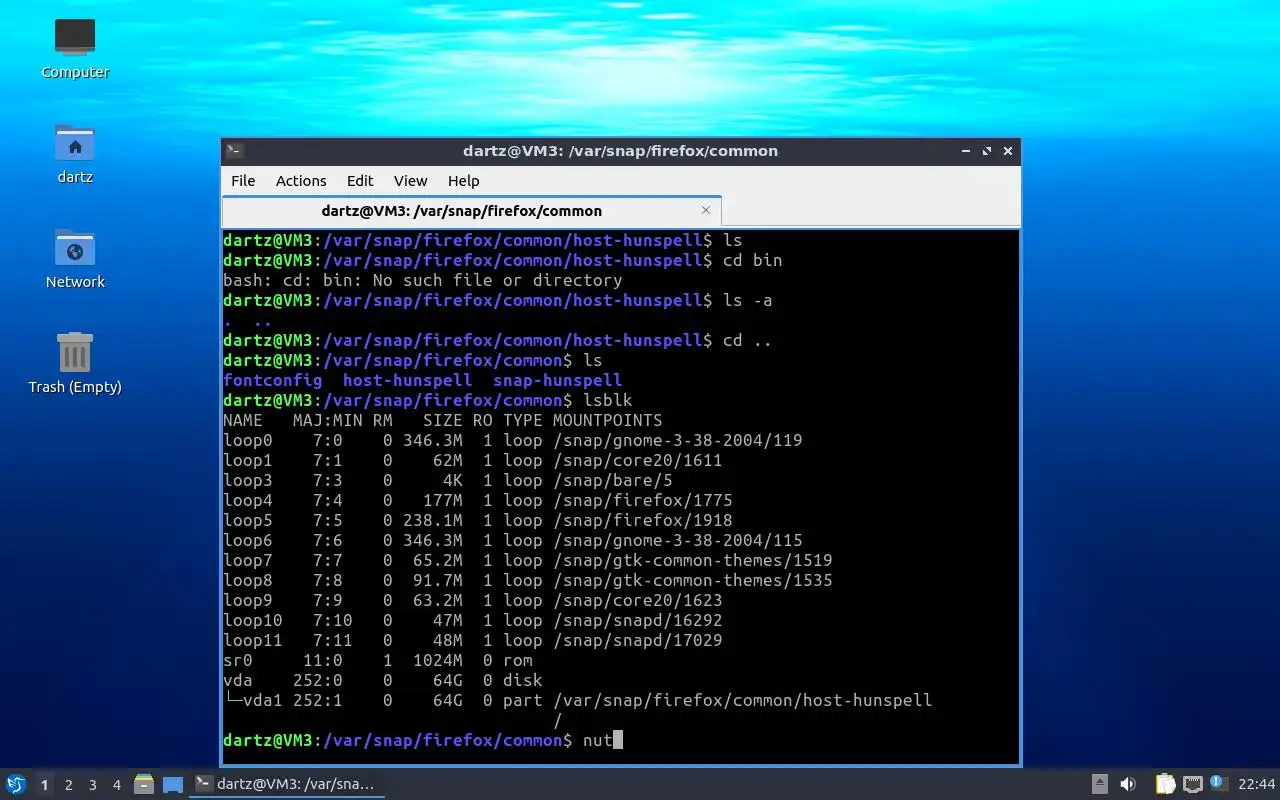This screenshot has height=800, width=1280.
Task: Click the terminal icon in the title bar
Action: pos(234,151)
